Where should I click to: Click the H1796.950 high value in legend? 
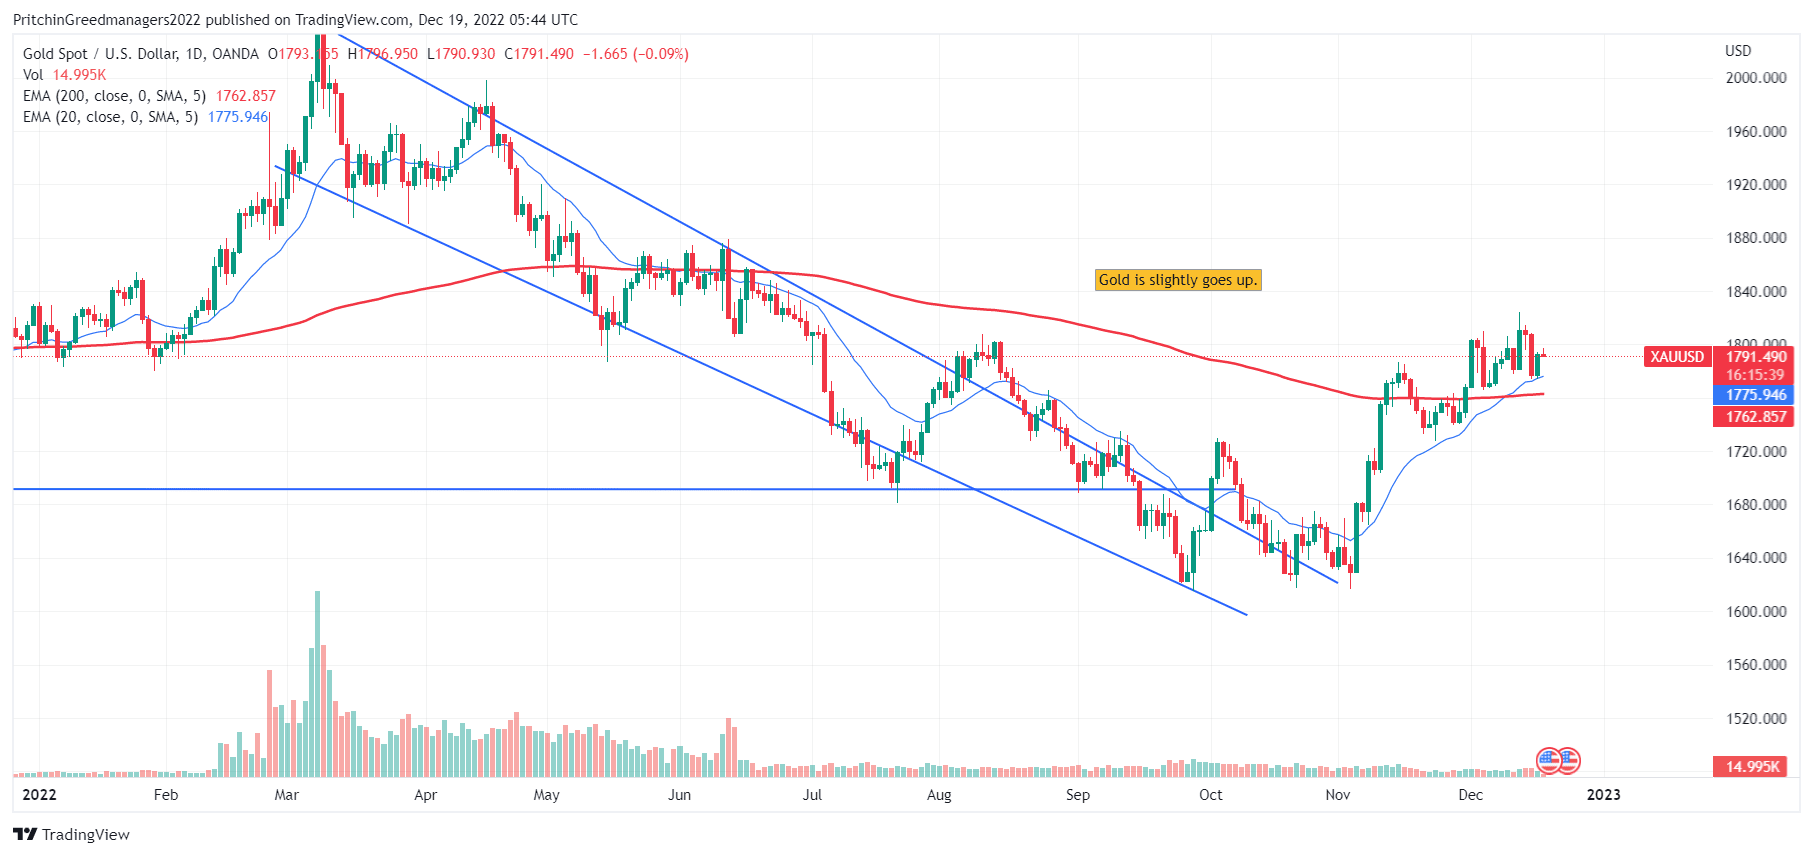click(x=383, y=54)
